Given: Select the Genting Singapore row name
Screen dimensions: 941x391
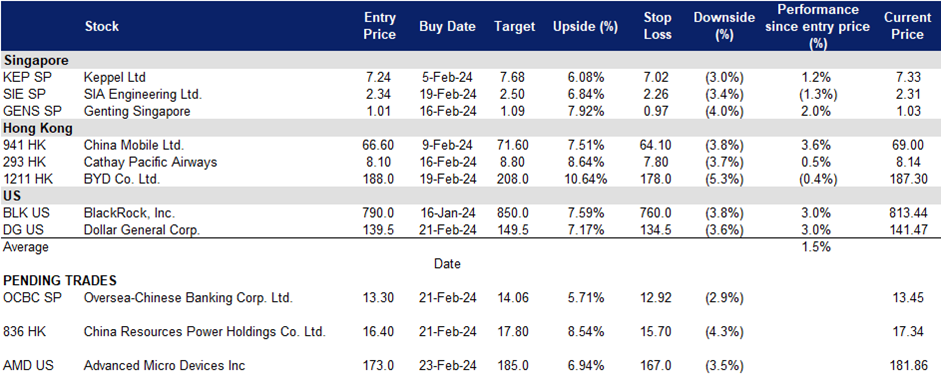Looking at the screenshot, I should [x=137, y=111].
